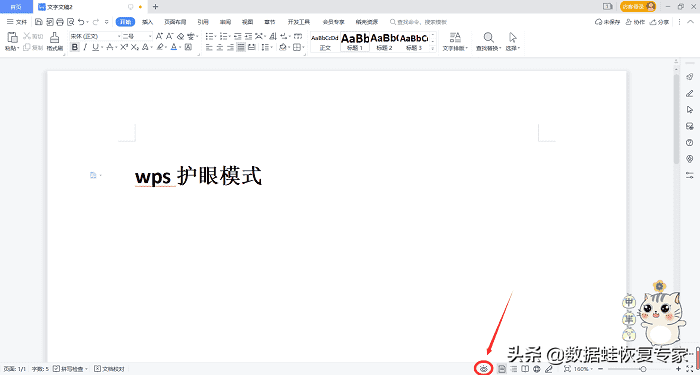Click the Format Painter brush
The width and height of the screenshot is (700, 375).
click(x=54, y=38)
